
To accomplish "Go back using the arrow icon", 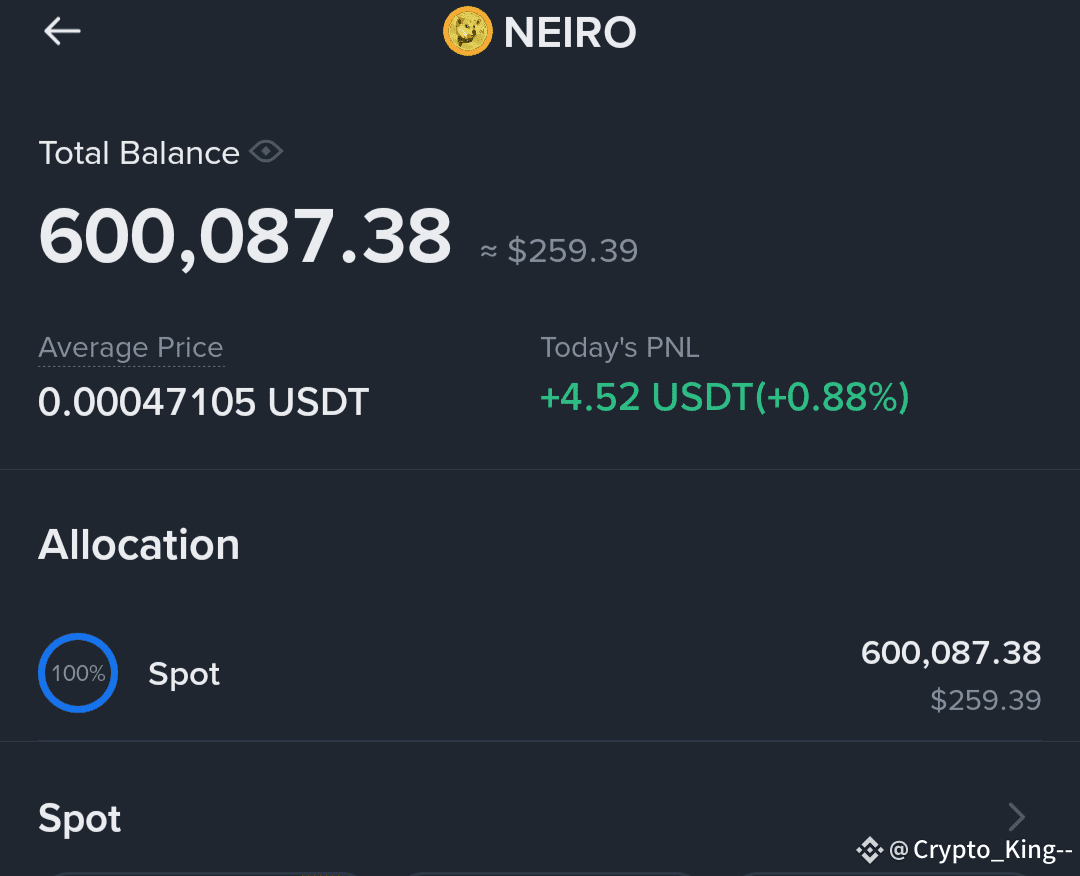I will click(62, 32).
